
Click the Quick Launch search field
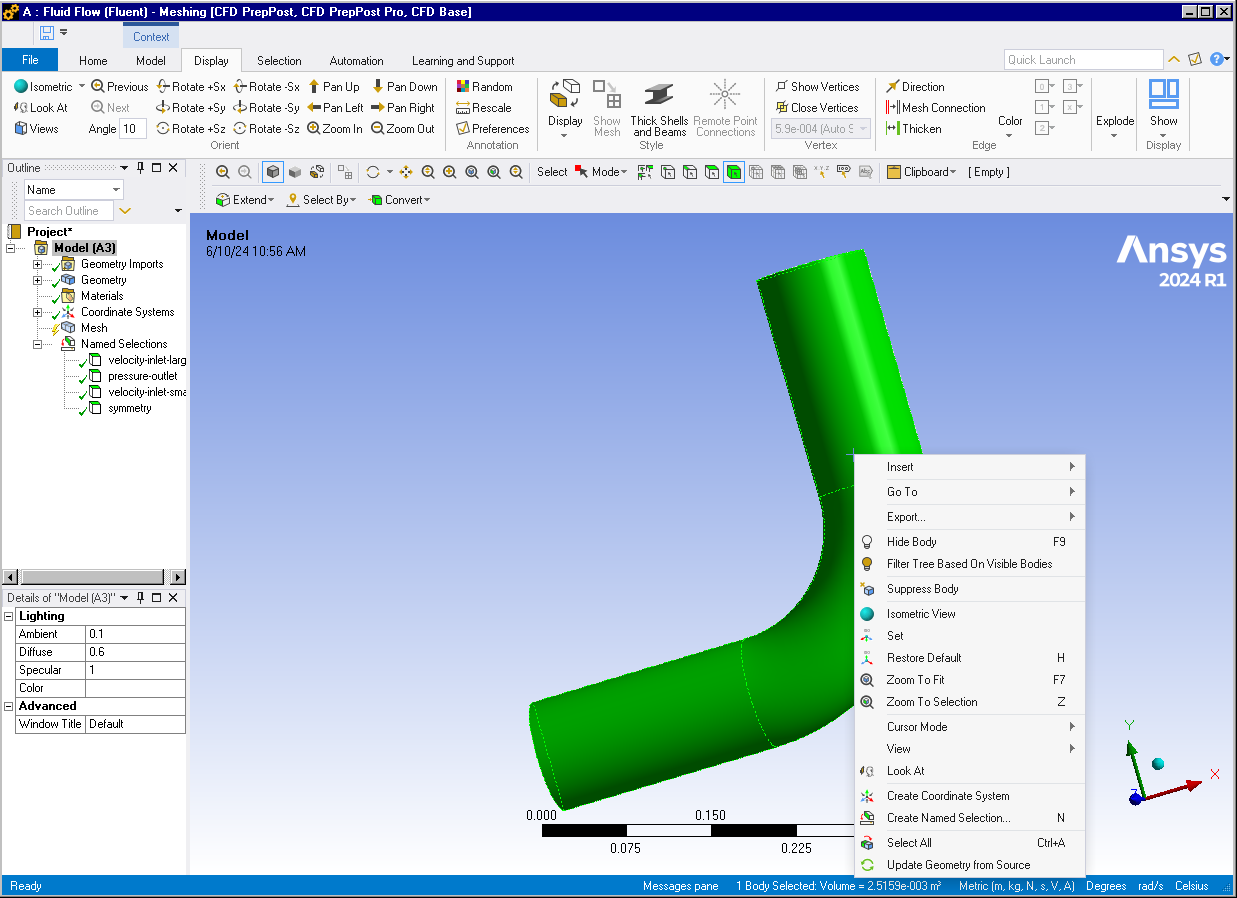pyautogui.click(x=1082, y=60)
